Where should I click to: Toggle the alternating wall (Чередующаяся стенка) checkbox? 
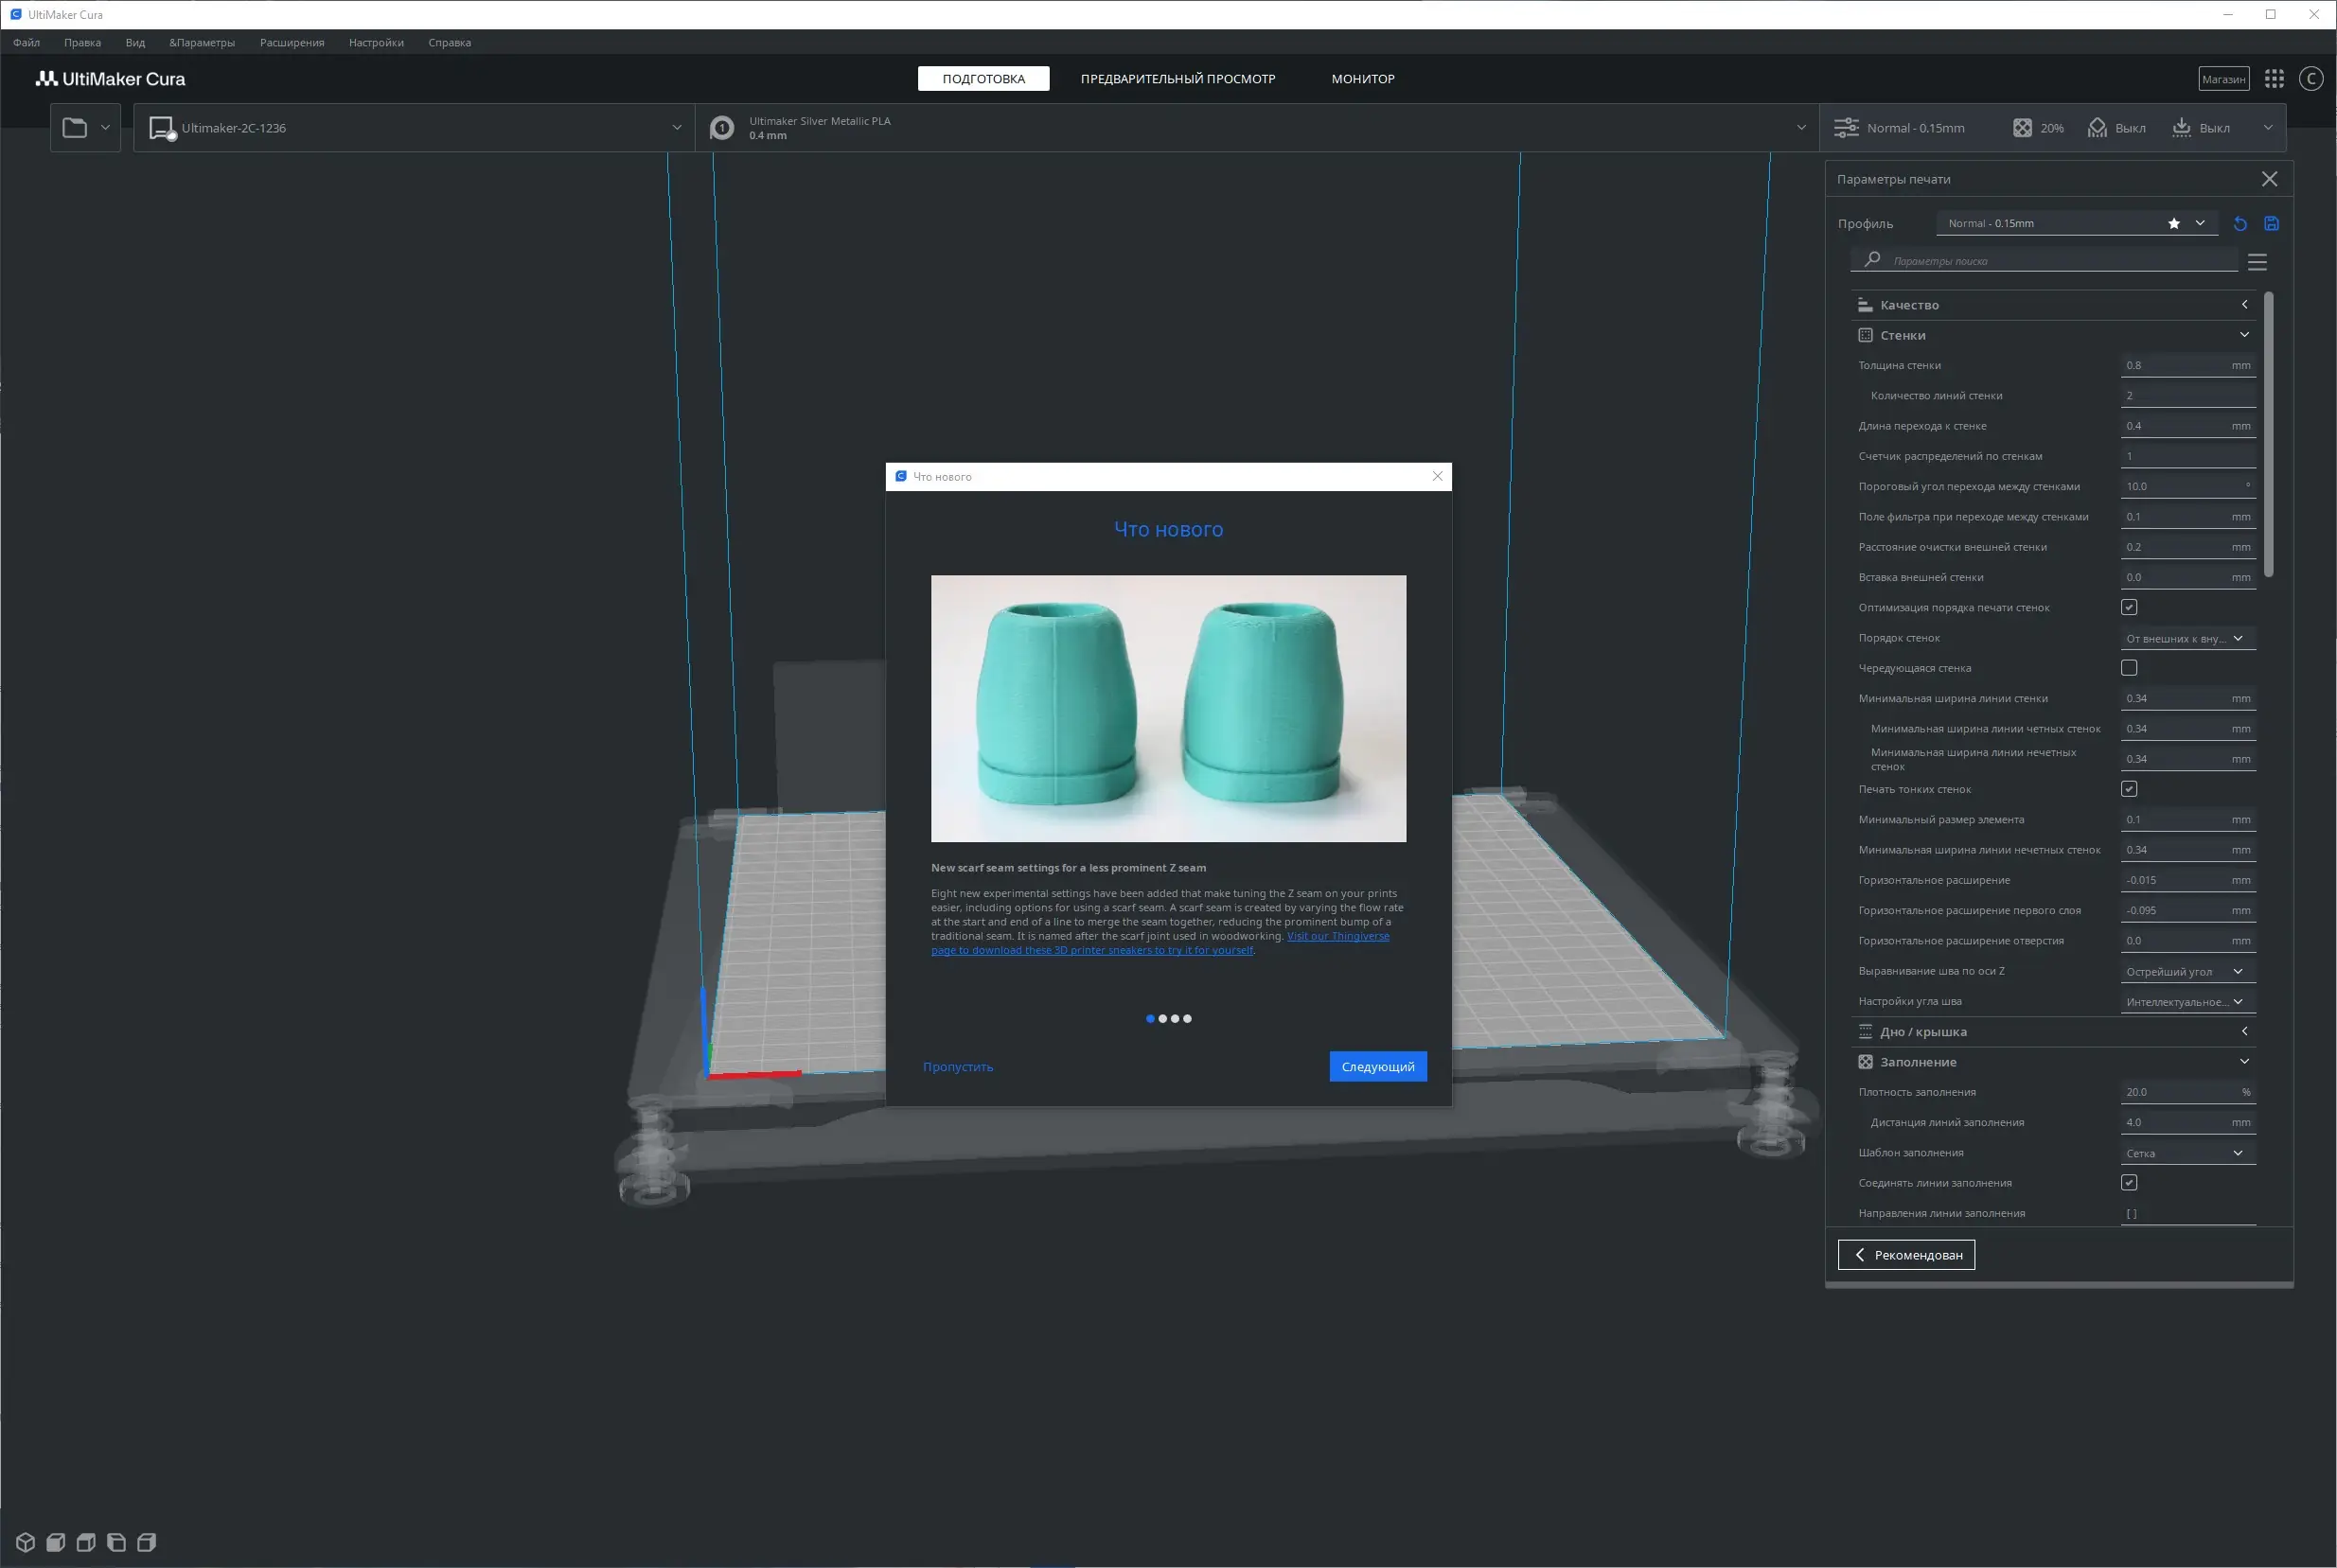pos(2129,668)
